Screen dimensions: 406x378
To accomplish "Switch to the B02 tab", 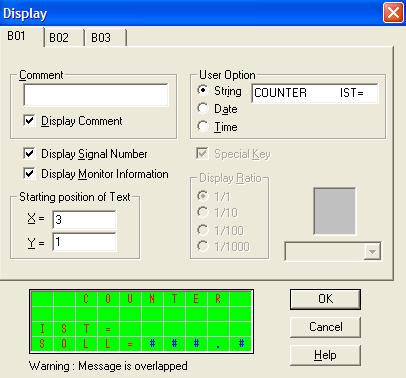I will (59, 38).
